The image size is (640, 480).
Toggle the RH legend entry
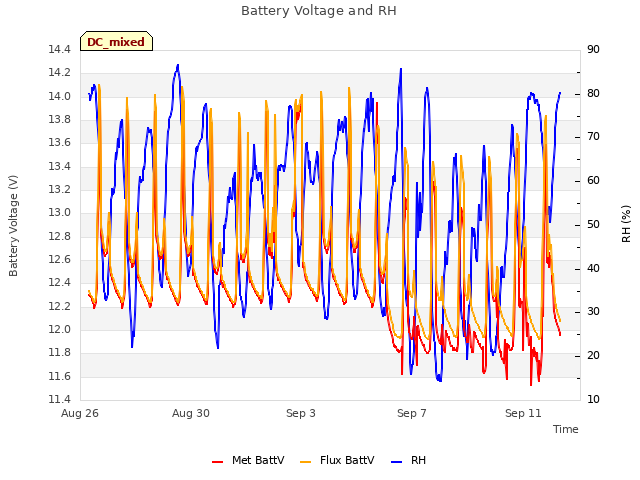[x=409, y=460]
